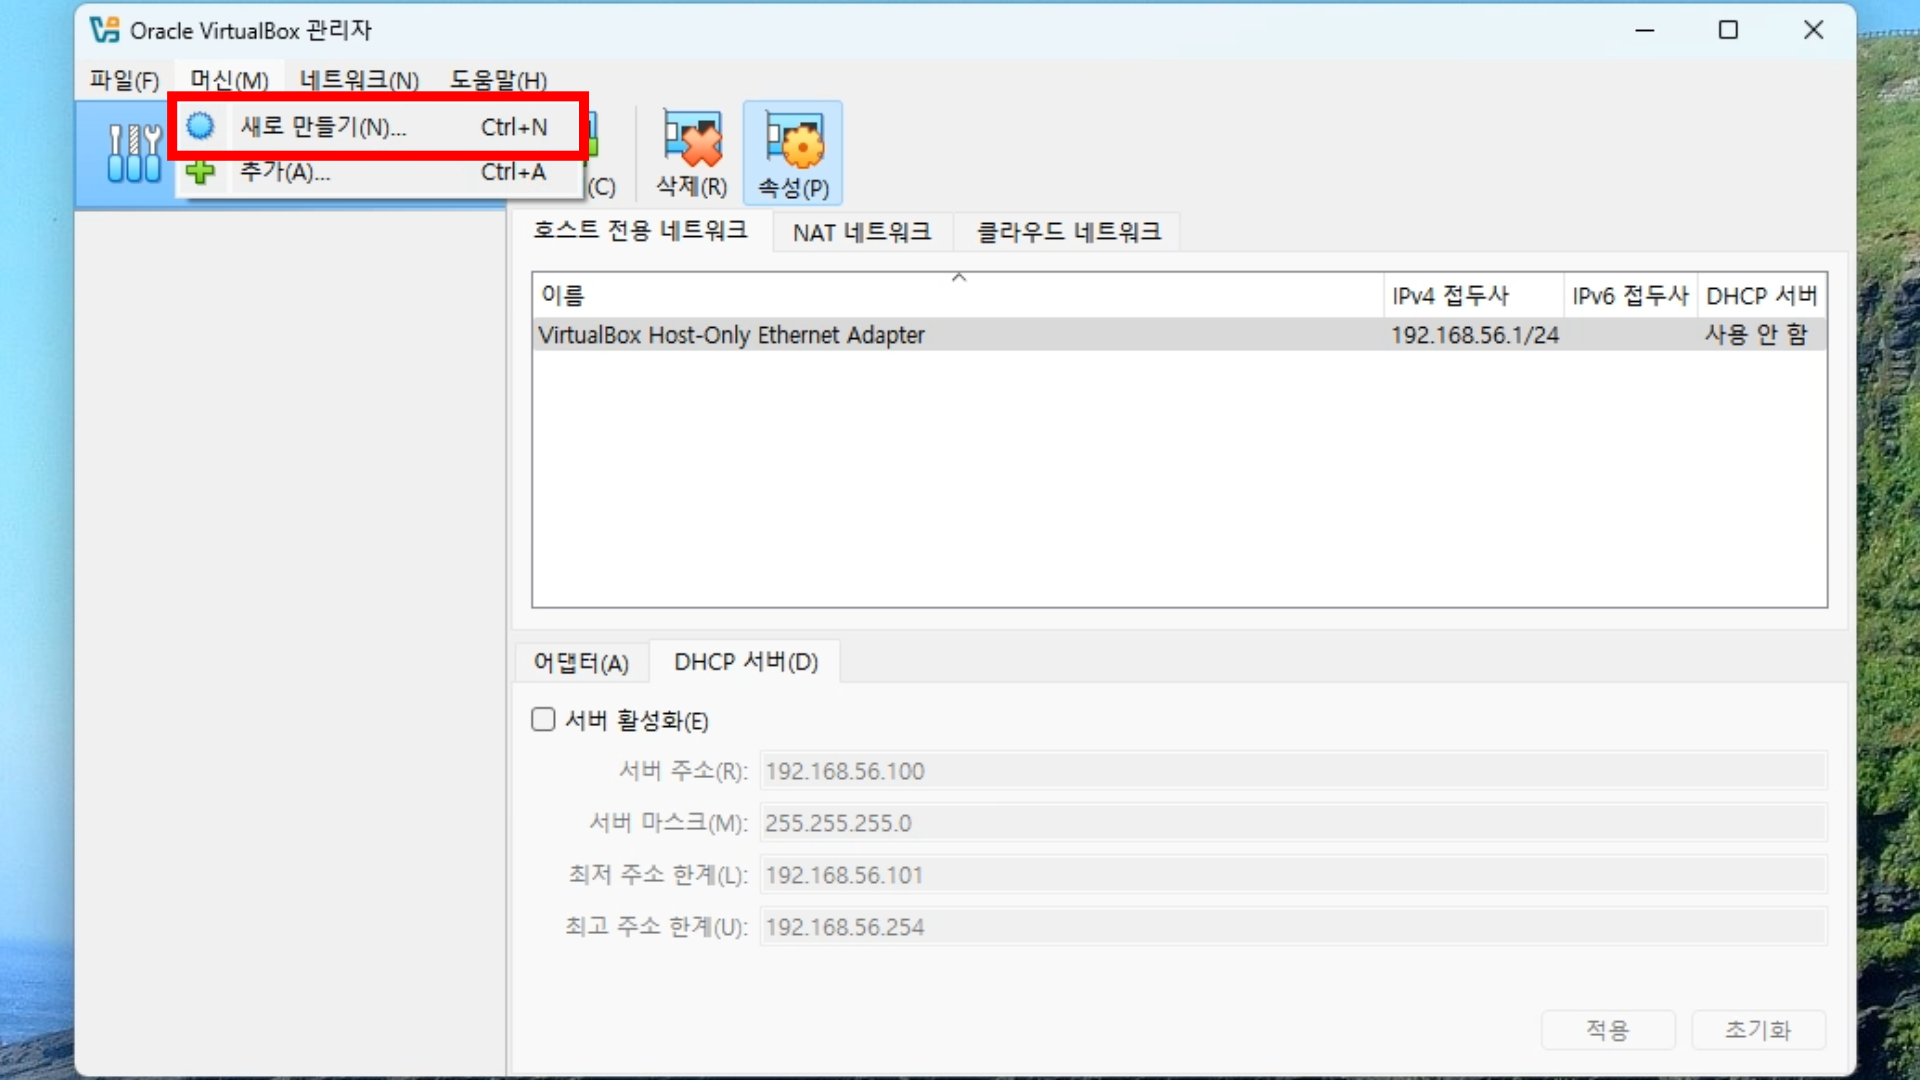
Task: Sort the list by 이름 column header
Action: (x=563, y=296)
